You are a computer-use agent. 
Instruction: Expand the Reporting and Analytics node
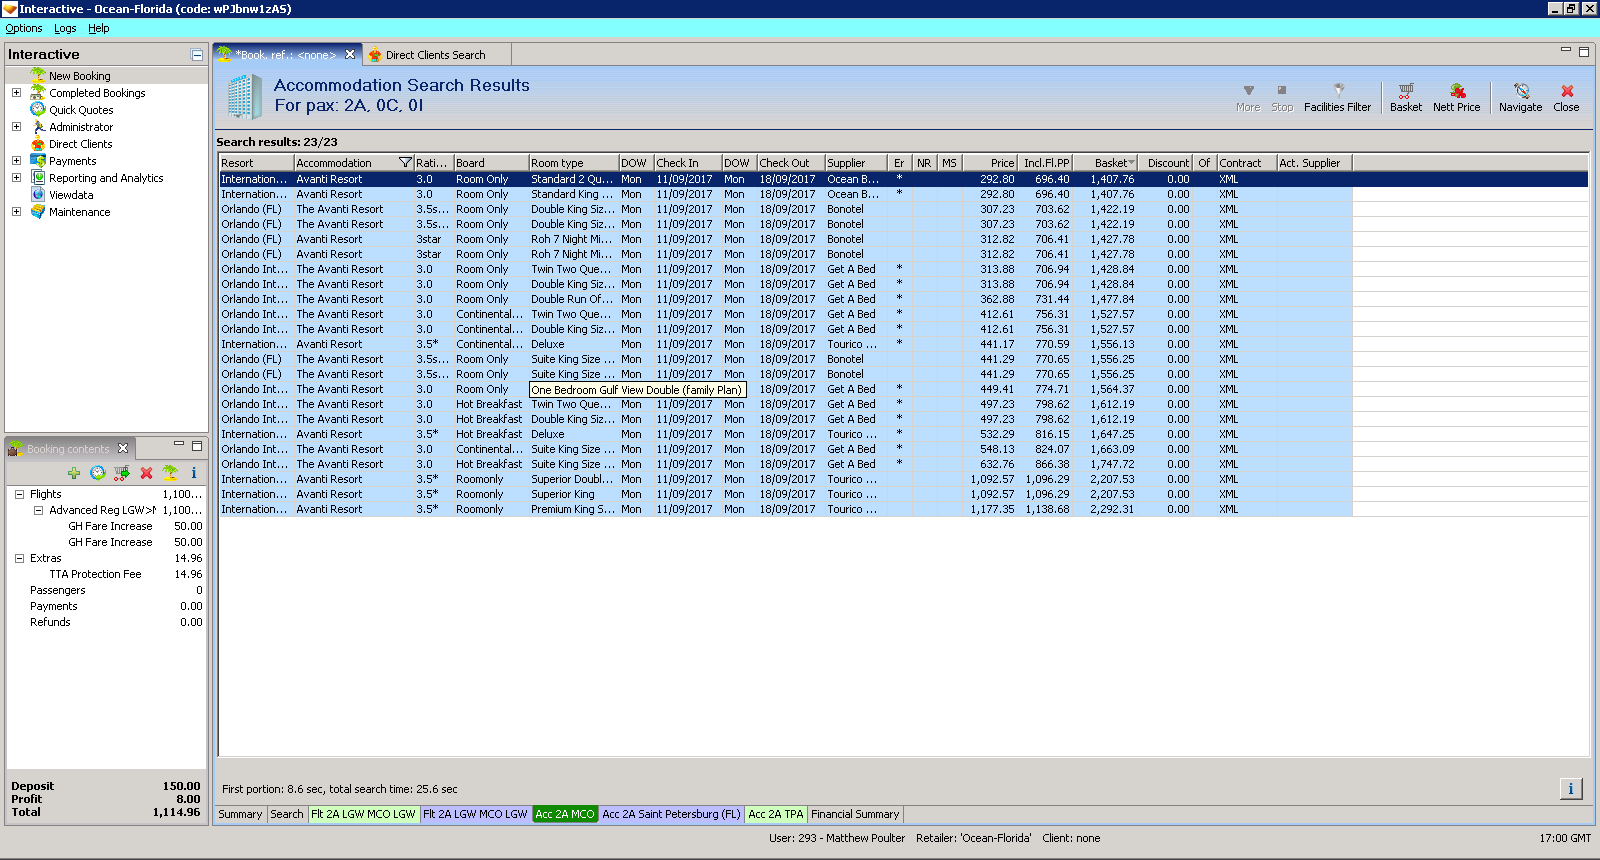tap(16, 178)
